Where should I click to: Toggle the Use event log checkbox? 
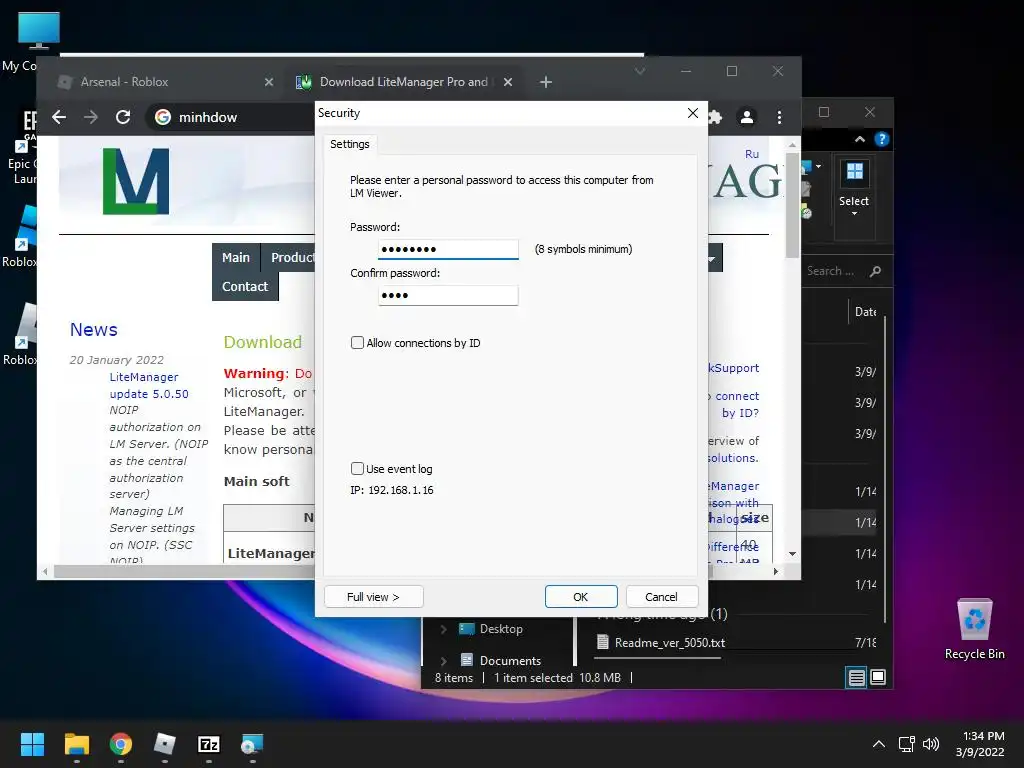[357, 469]
